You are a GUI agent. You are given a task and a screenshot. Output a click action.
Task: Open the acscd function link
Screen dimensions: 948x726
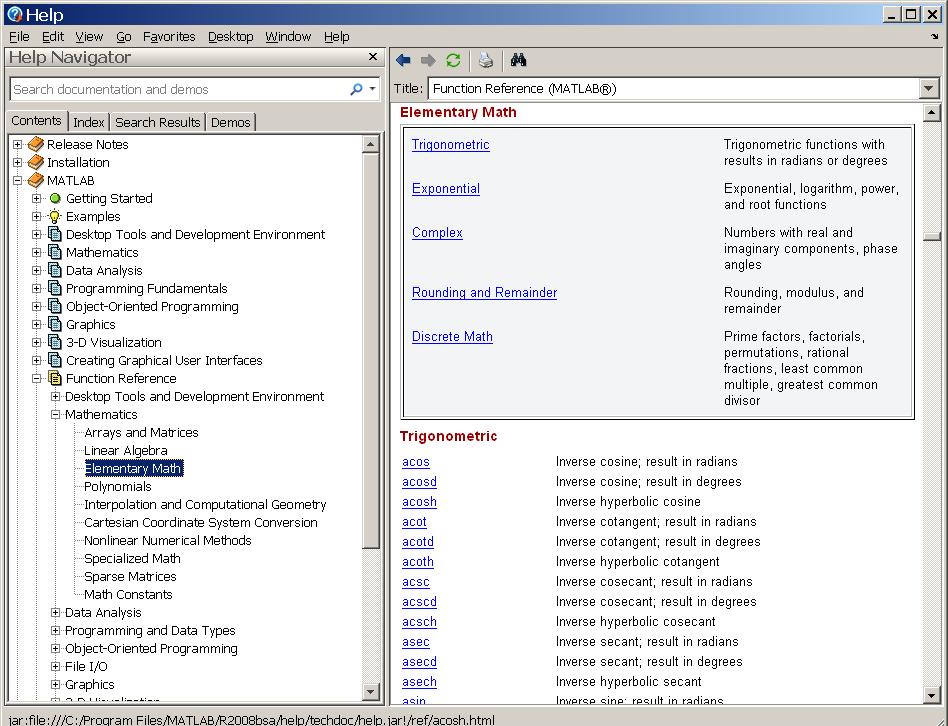(x=419, y=601)
